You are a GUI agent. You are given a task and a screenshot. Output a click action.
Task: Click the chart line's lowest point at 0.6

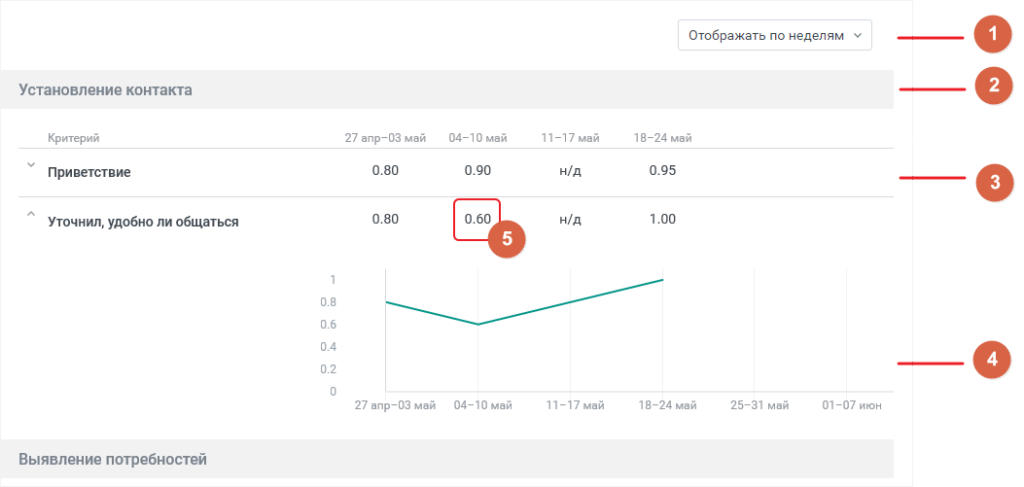click(478, 324)
